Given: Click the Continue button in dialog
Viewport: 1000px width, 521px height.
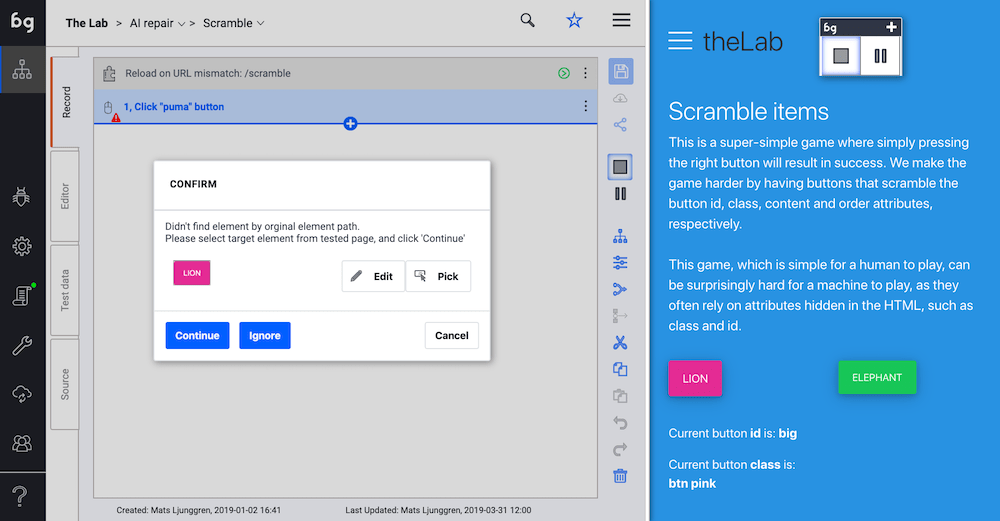Looking at the screenshot, I should [x=197, y=335].
